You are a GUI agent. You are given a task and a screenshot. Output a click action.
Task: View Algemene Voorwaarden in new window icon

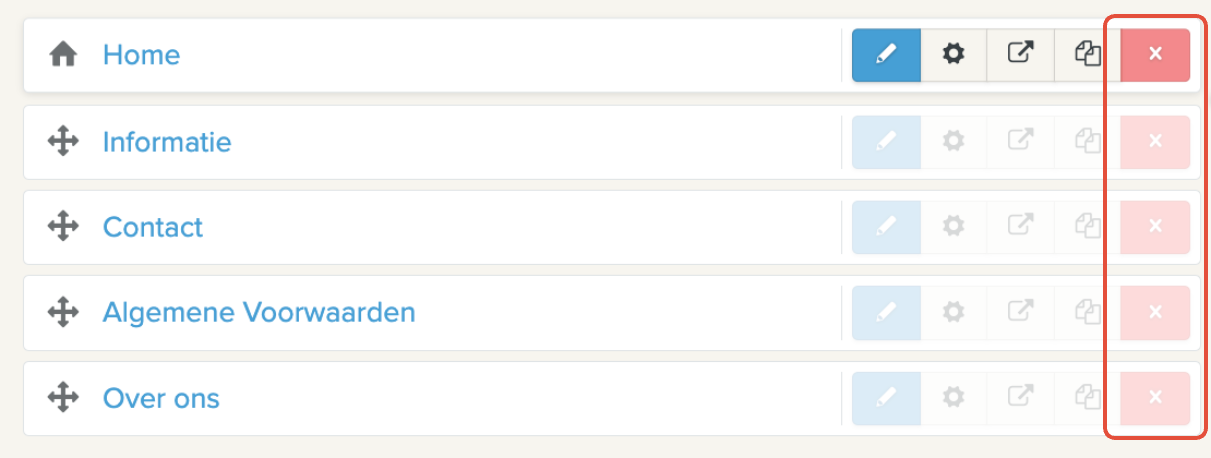point(1020,313)
